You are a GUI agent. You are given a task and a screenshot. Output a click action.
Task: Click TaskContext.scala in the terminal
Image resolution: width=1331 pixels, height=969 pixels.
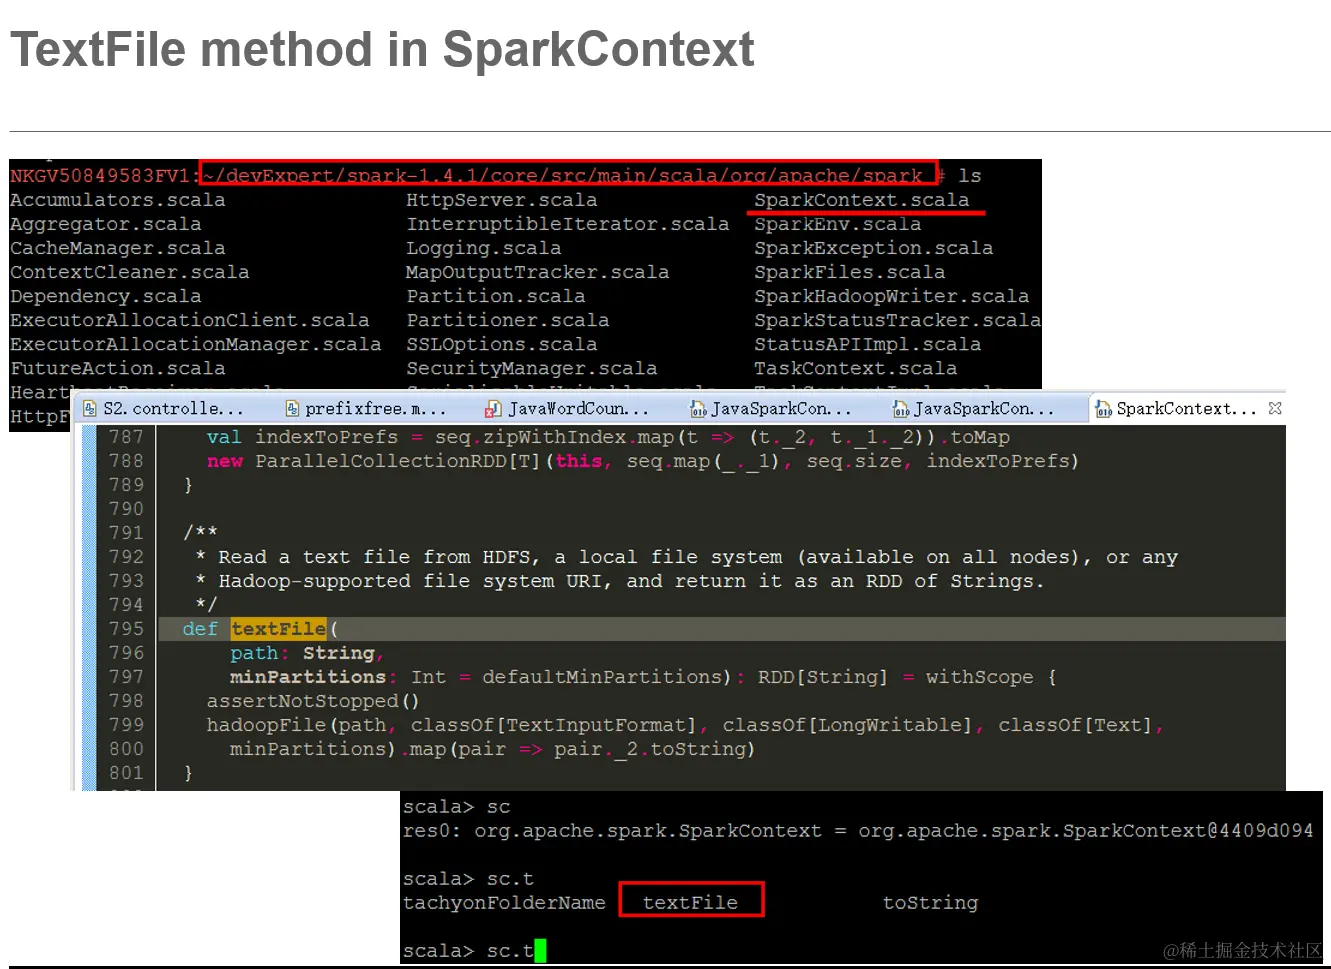[856, 368]
